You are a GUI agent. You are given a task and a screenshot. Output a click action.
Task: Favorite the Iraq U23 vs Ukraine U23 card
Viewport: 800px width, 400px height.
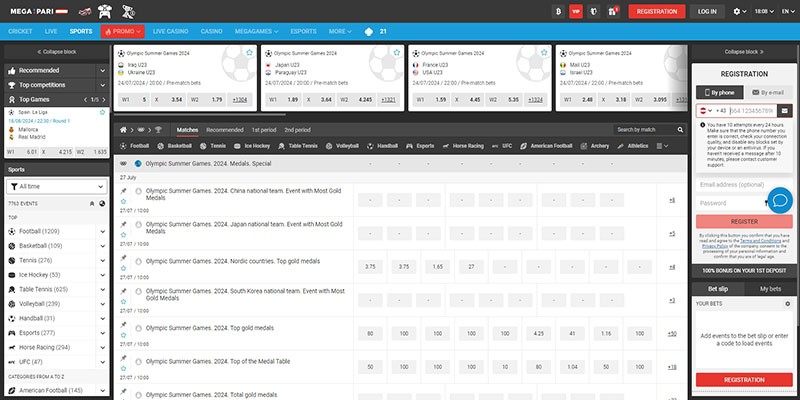point(249,53)
